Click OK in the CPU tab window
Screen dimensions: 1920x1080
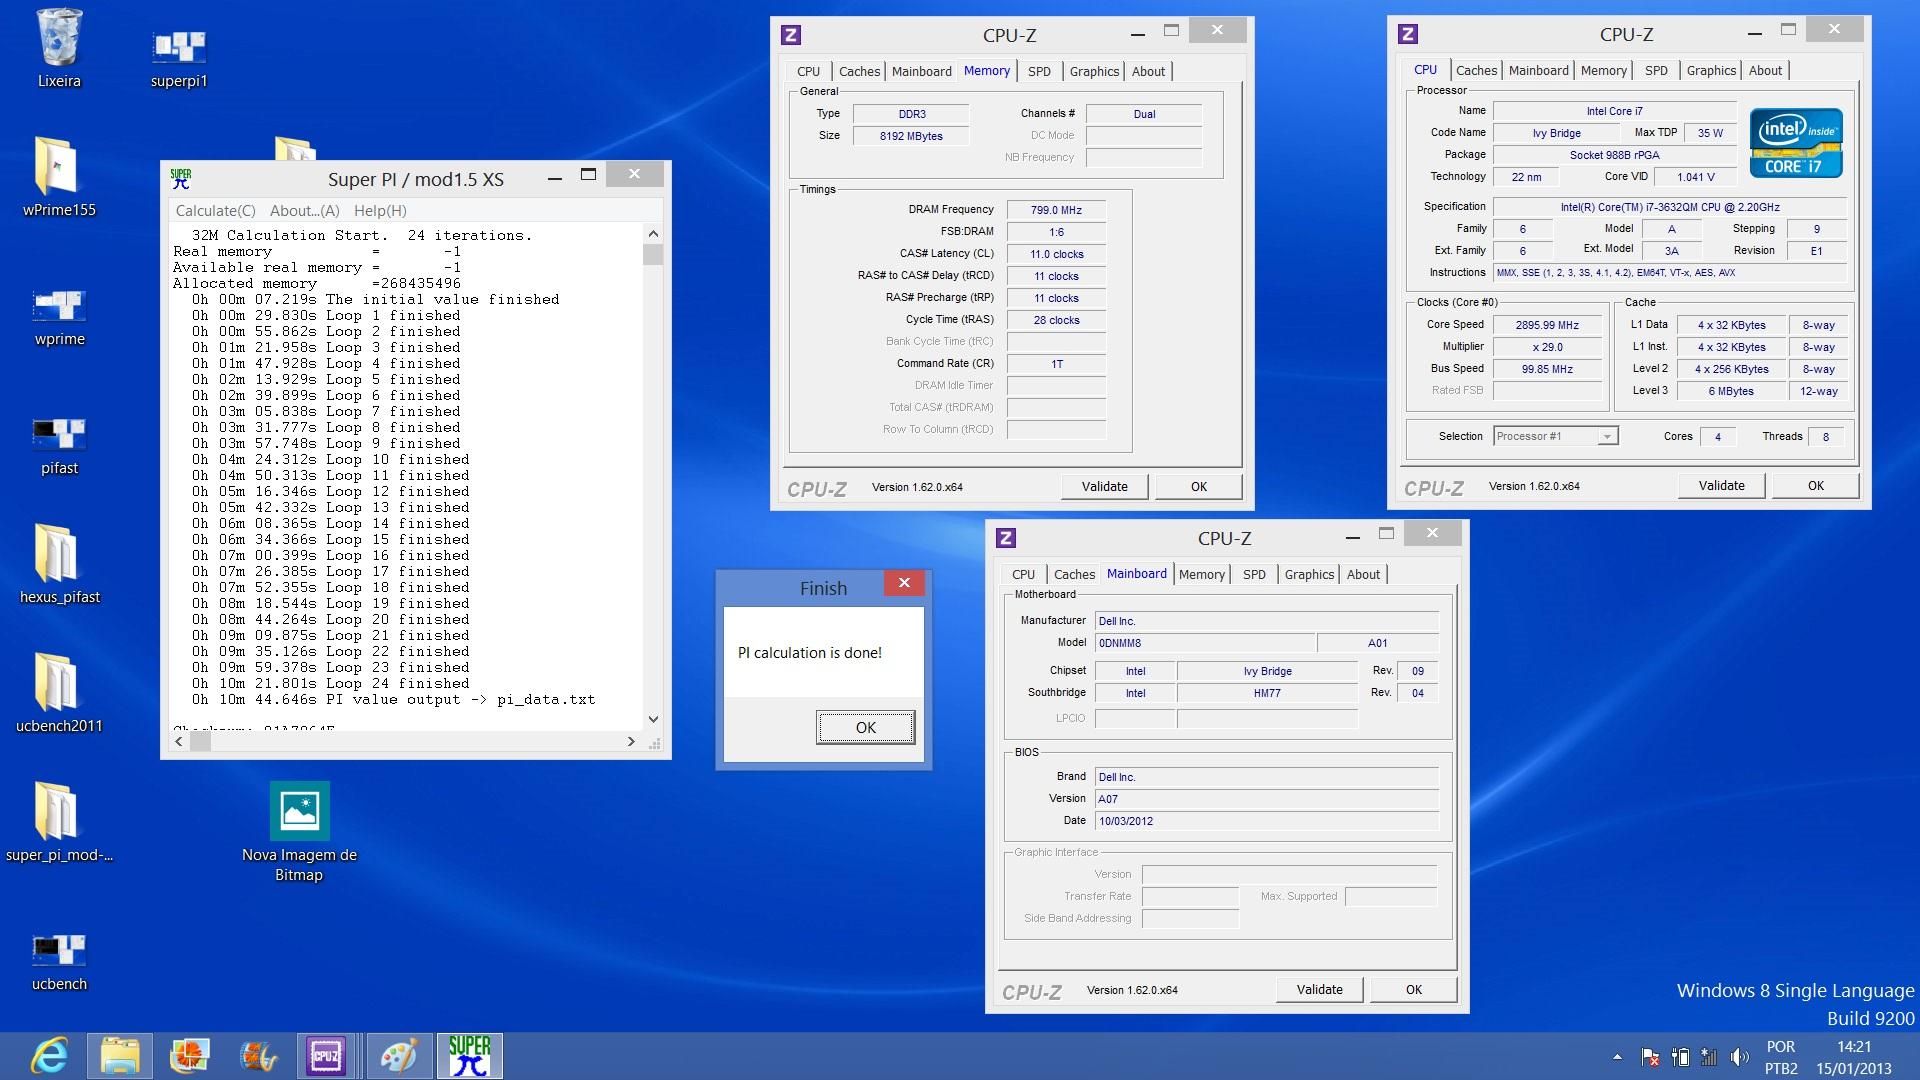[1815, 485]
